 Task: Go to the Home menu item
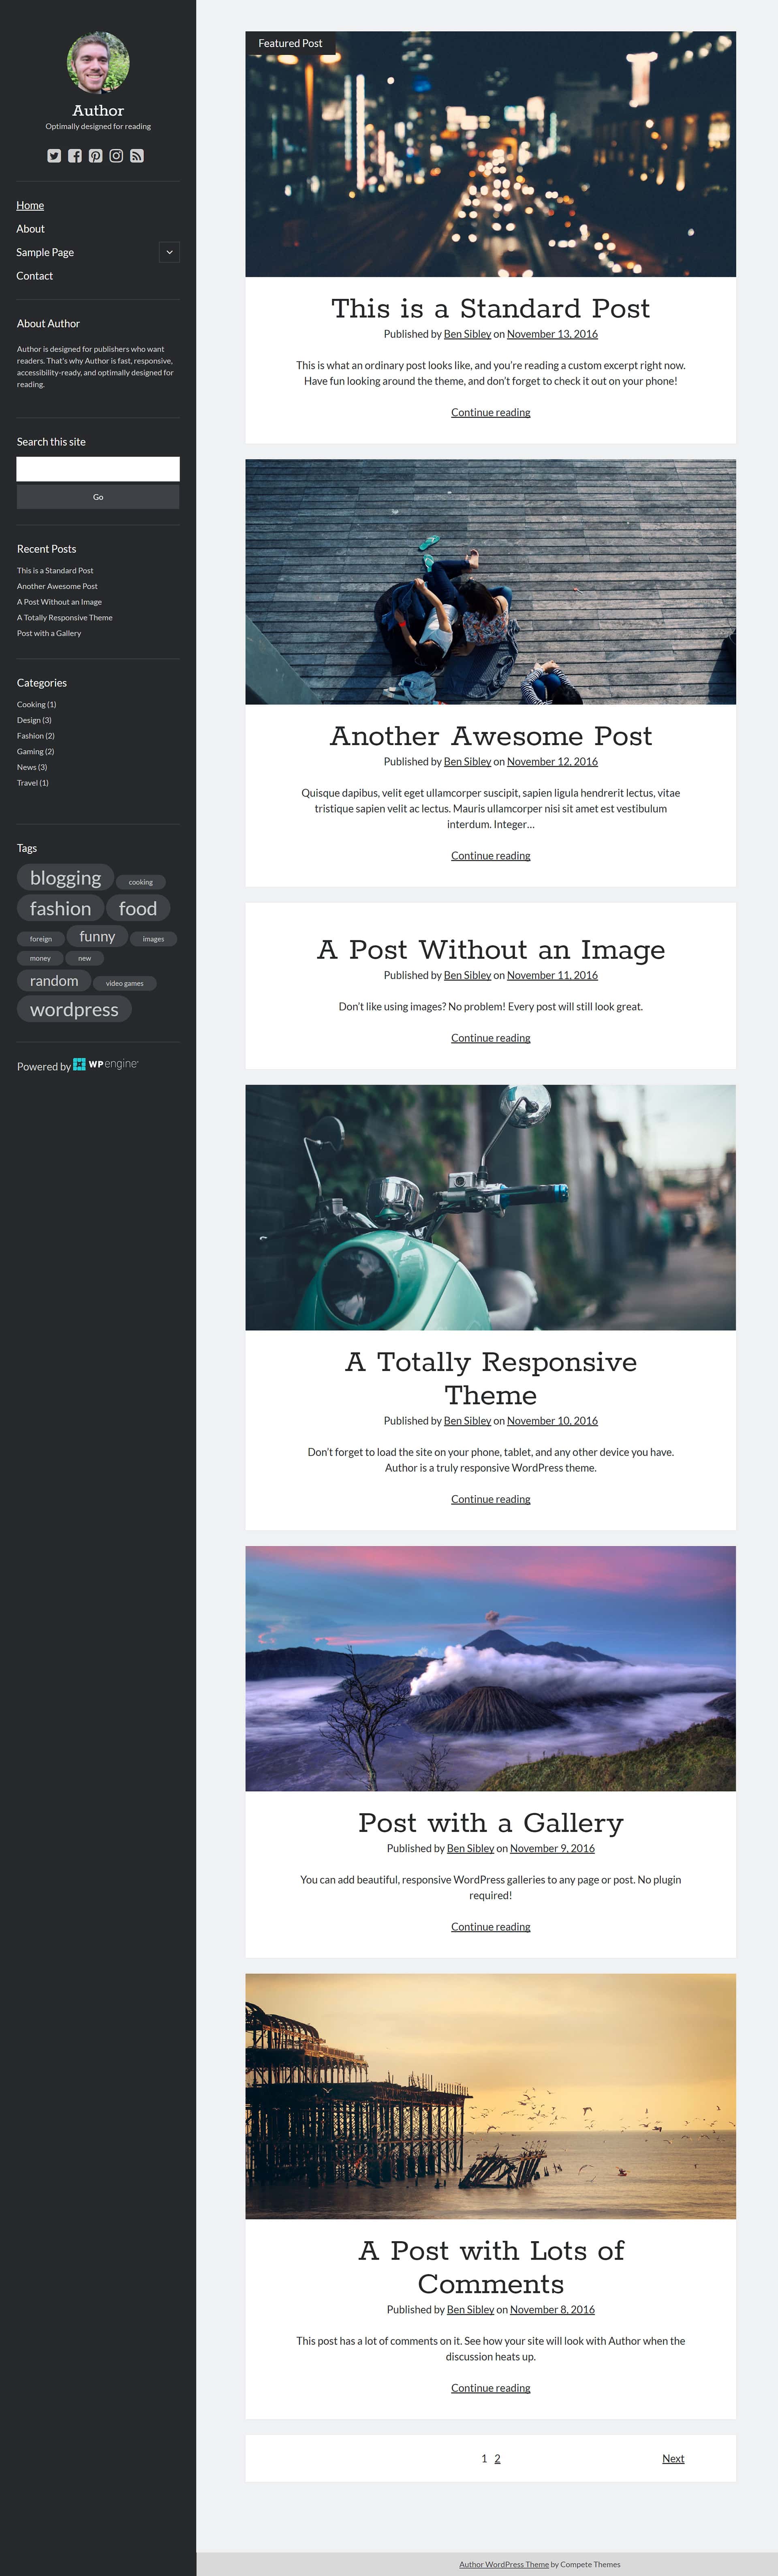(x=30, y=205)
